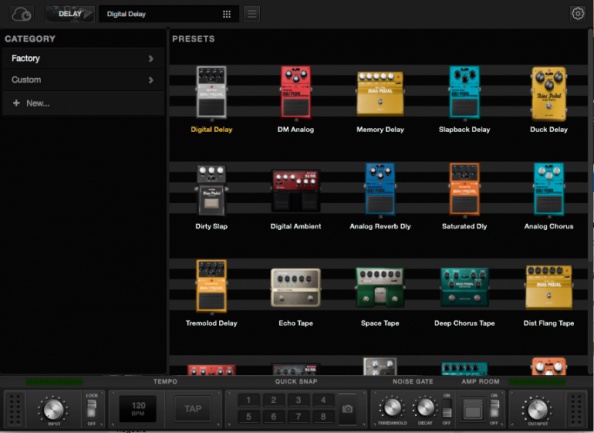Select Quick Snap slot 3
The height and width of the screenshot is (433, 594).
299,400
